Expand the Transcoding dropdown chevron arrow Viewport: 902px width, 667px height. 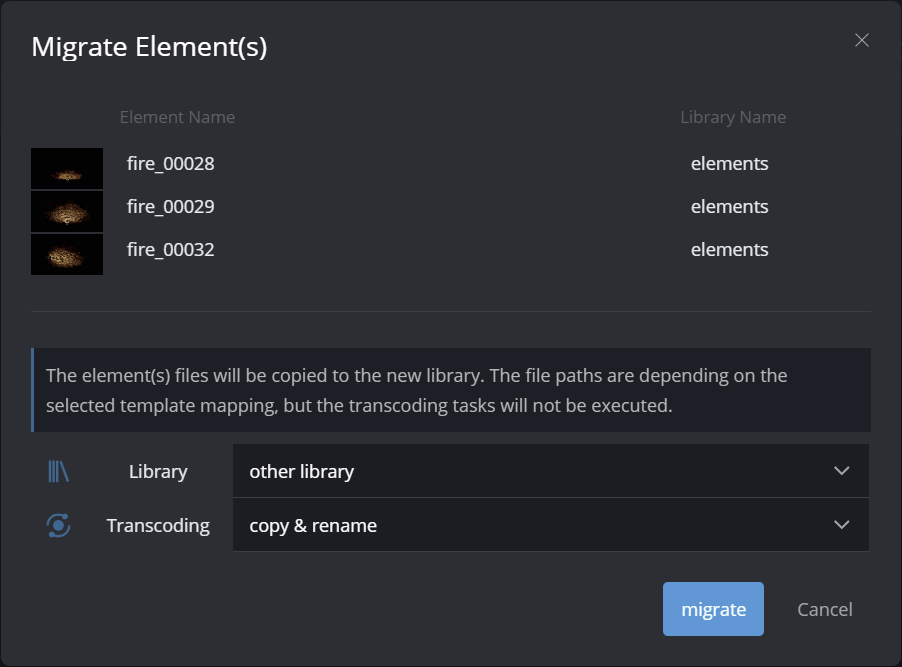[841, 525]
